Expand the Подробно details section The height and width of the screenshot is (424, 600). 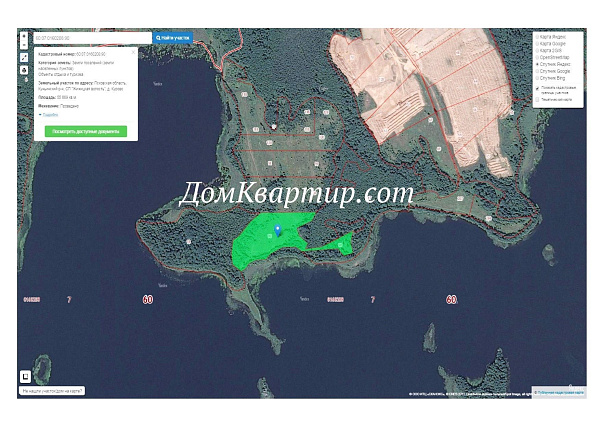pos(48,115)
